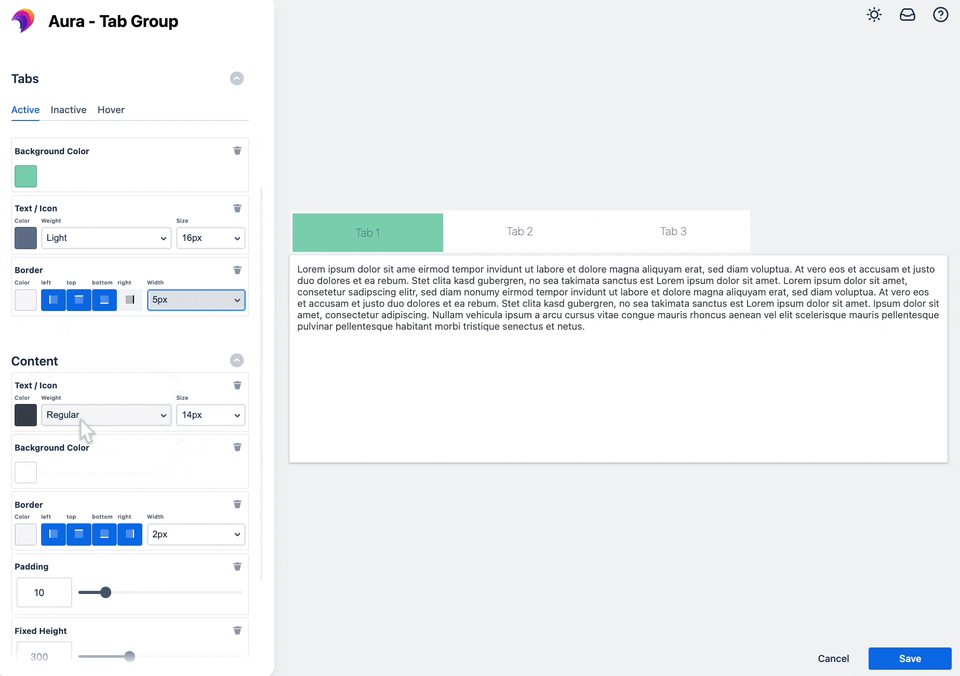Delete the Background Color setting via trash icon
Screen dimensions: 960x676
[x=237, y=150]
